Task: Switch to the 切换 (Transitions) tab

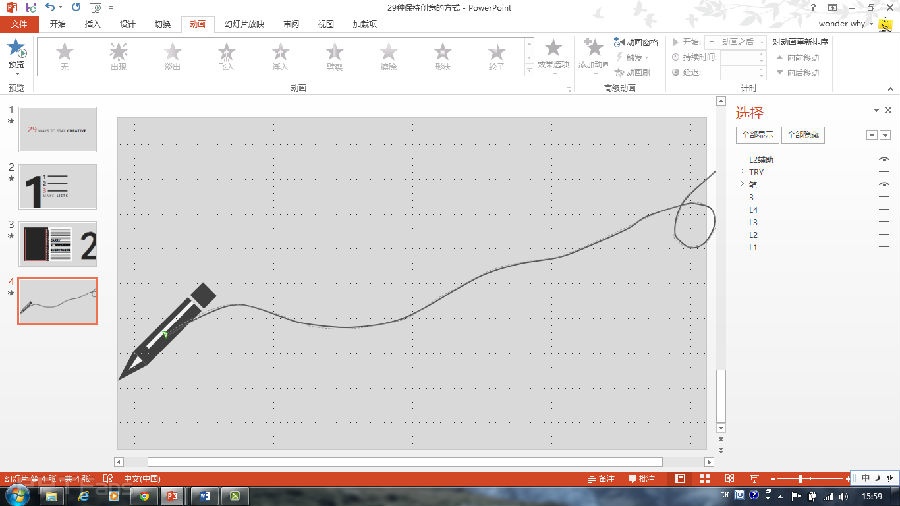Action: 162,24
